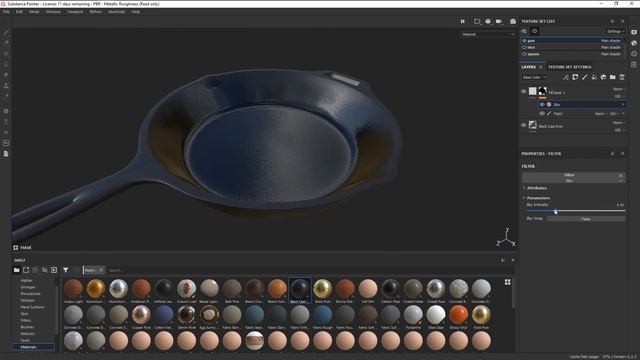The height and width of the screenshot is (360, 640).
Task: Hide the Fill layer 1 layer
Action: click(524, 91)
